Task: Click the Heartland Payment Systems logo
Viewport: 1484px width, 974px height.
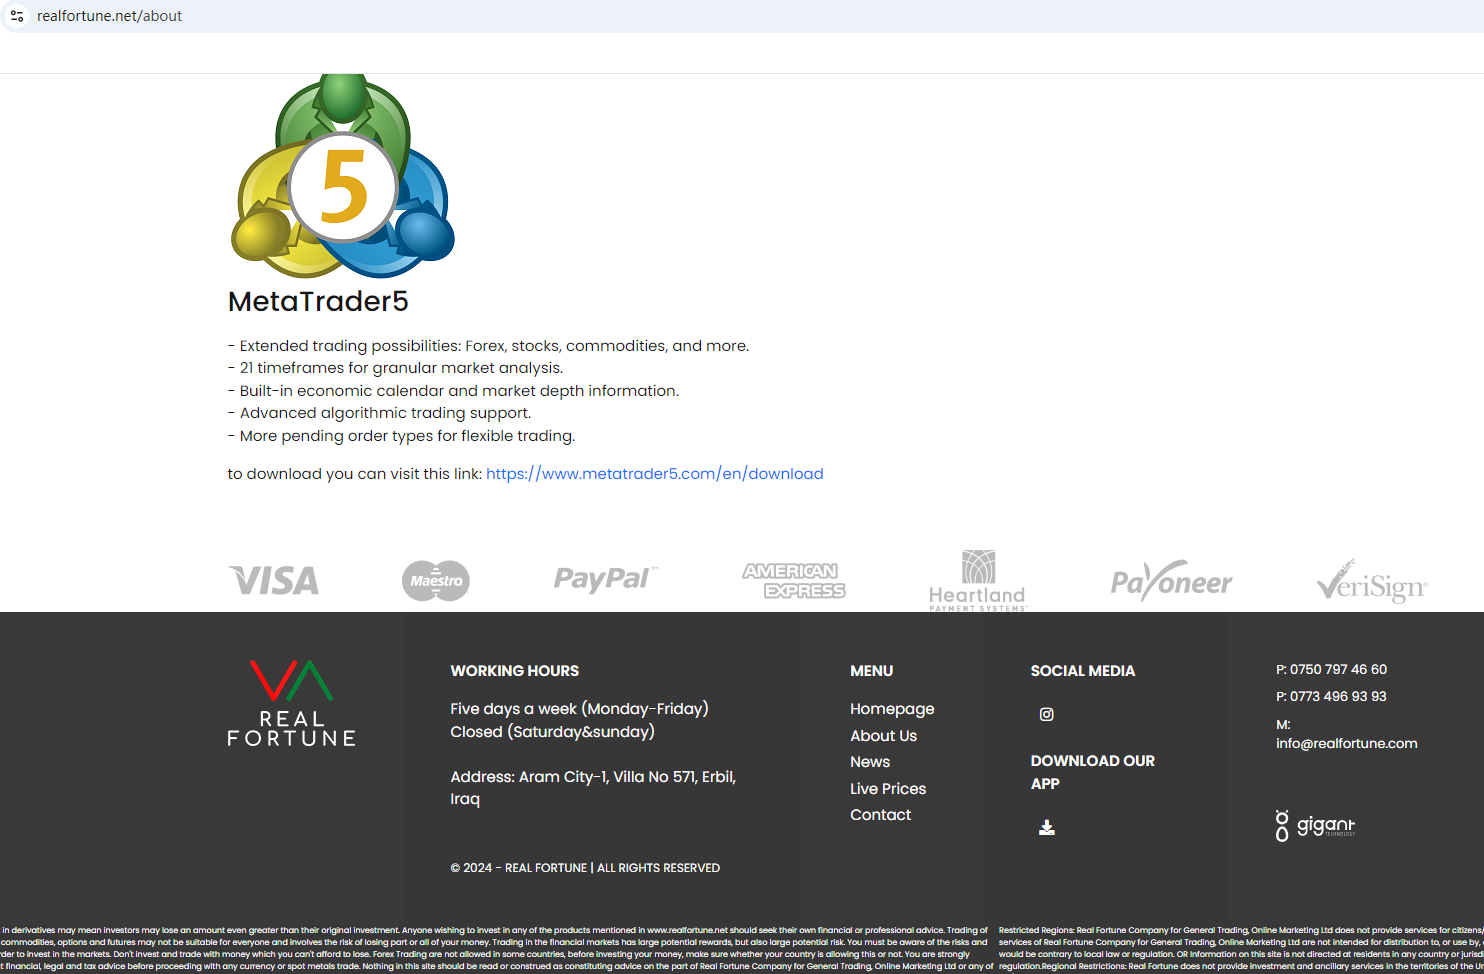Action: click(x=978, y=580)
